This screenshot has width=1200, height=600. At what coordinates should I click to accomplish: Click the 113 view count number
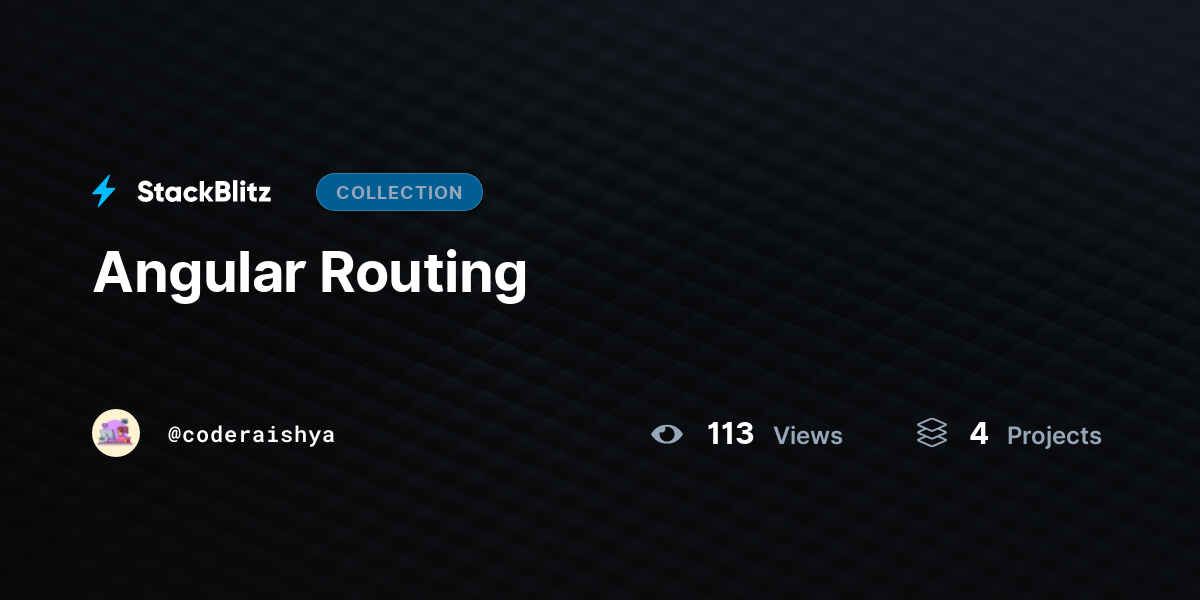point(730,434)
